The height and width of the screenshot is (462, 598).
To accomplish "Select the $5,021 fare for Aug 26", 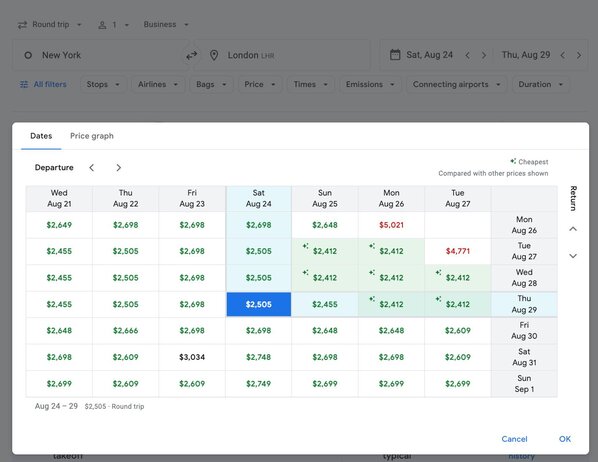I will [x=391, y=225].
